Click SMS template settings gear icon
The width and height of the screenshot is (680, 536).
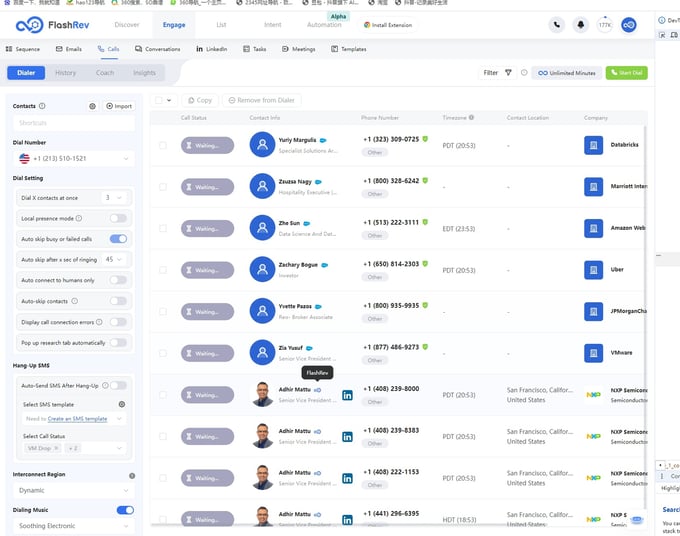coord(122,404)
